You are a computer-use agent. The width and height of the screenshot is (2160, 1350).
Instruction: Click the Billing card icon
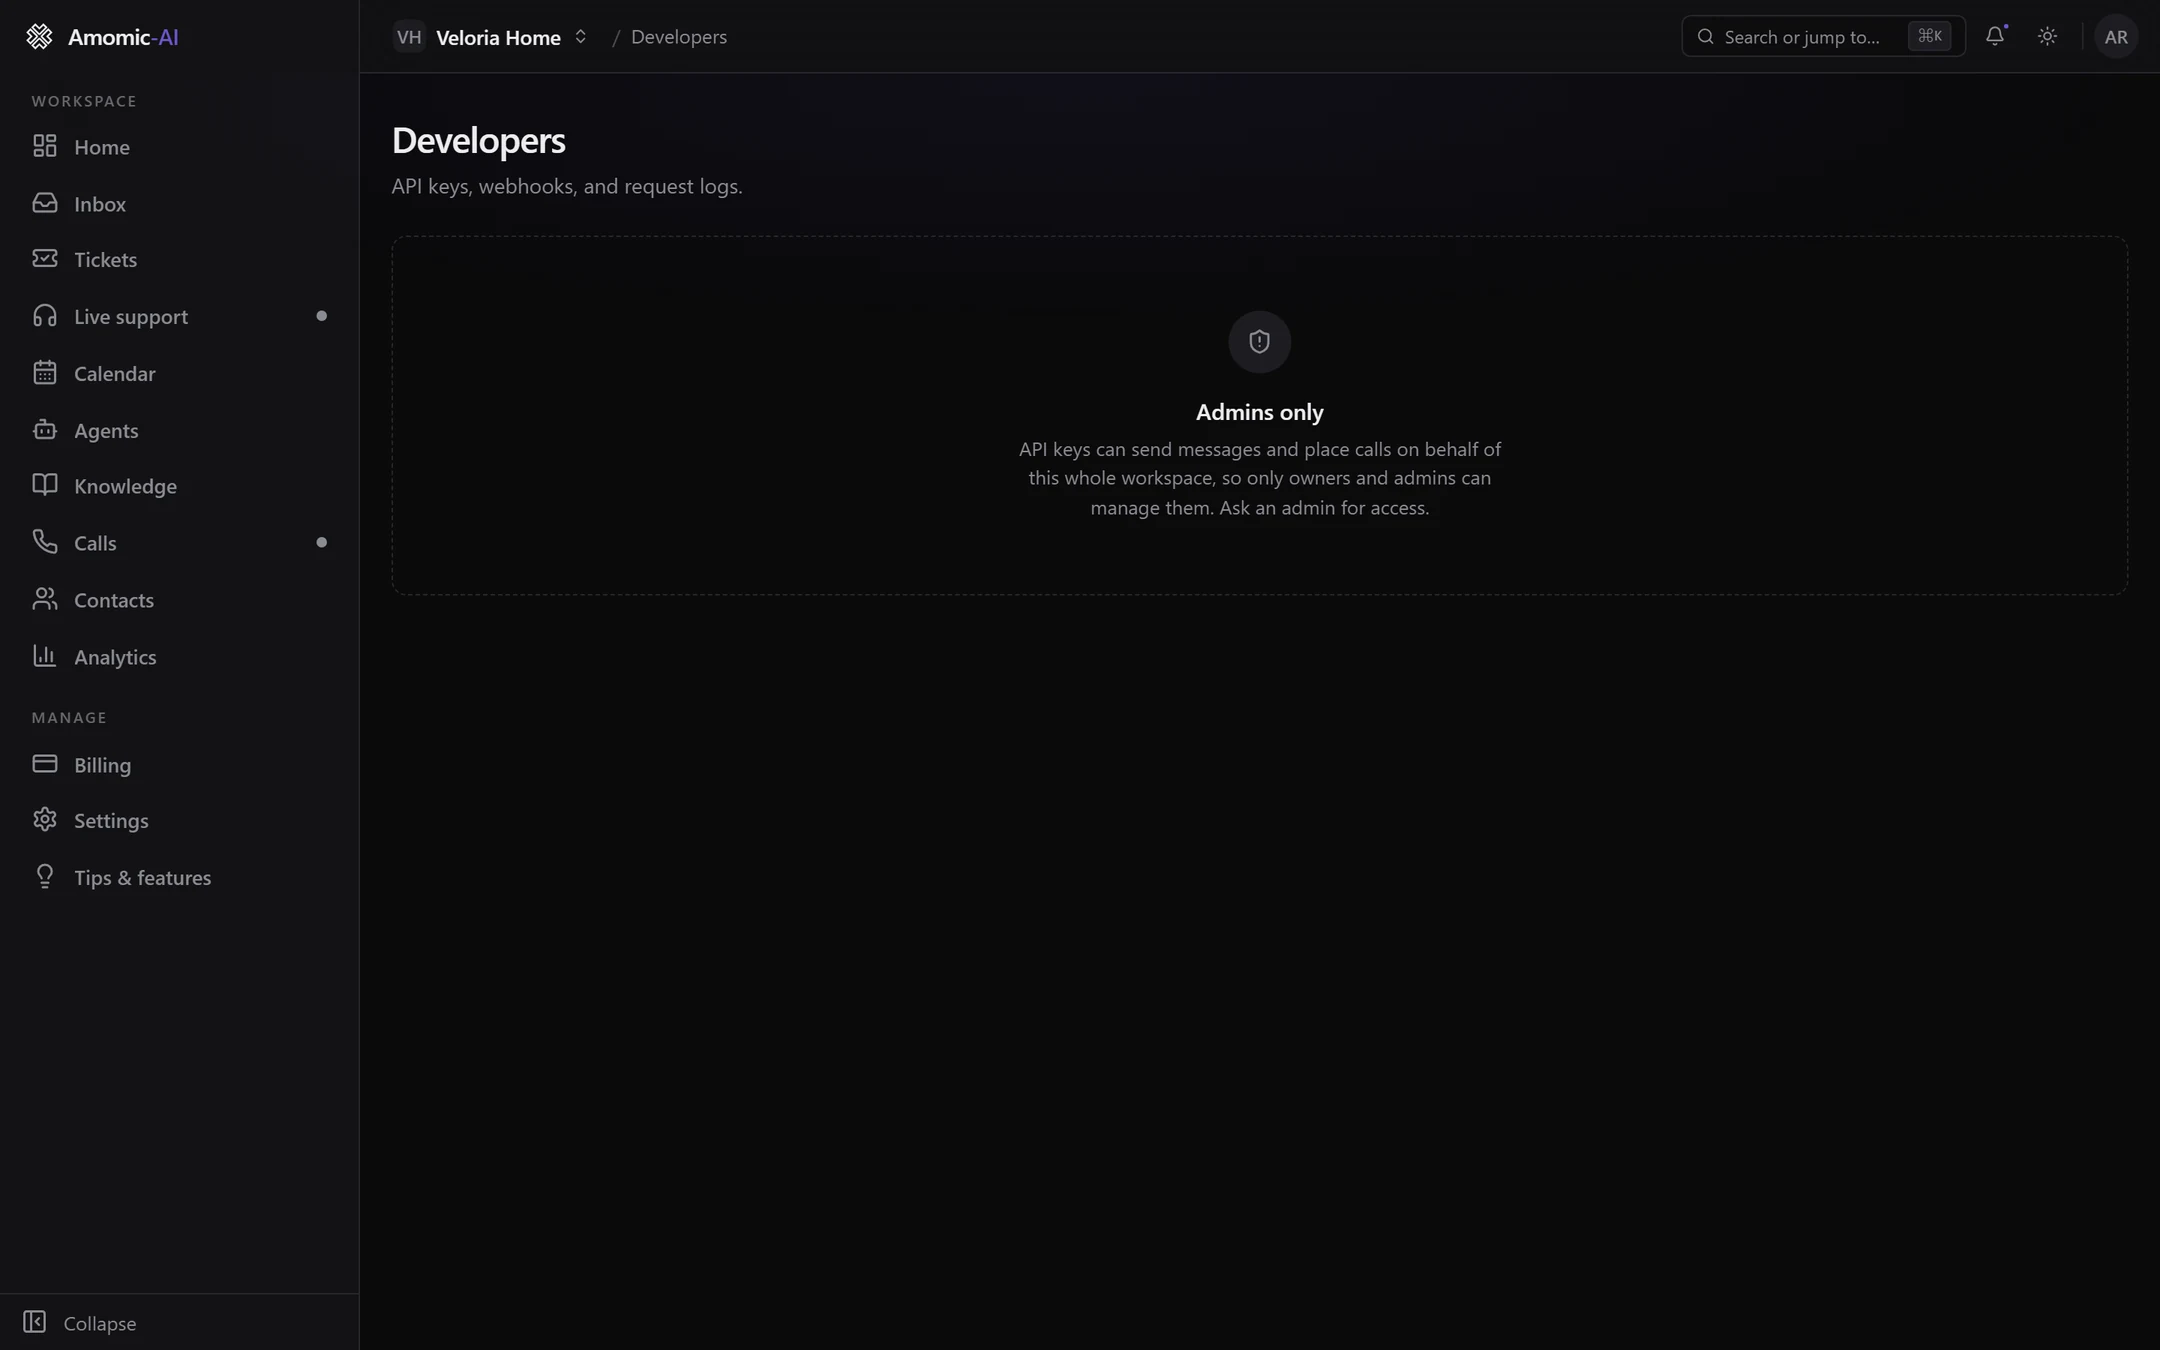coord(44,764)
